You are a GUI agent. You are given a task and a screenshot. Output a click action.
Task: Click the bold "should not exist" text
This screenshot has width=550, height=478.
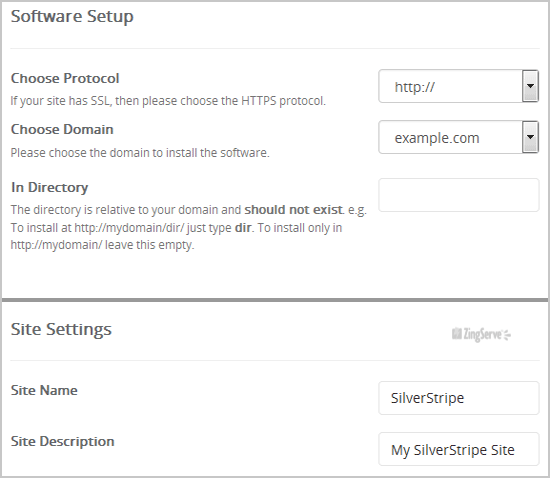point(293,210)
